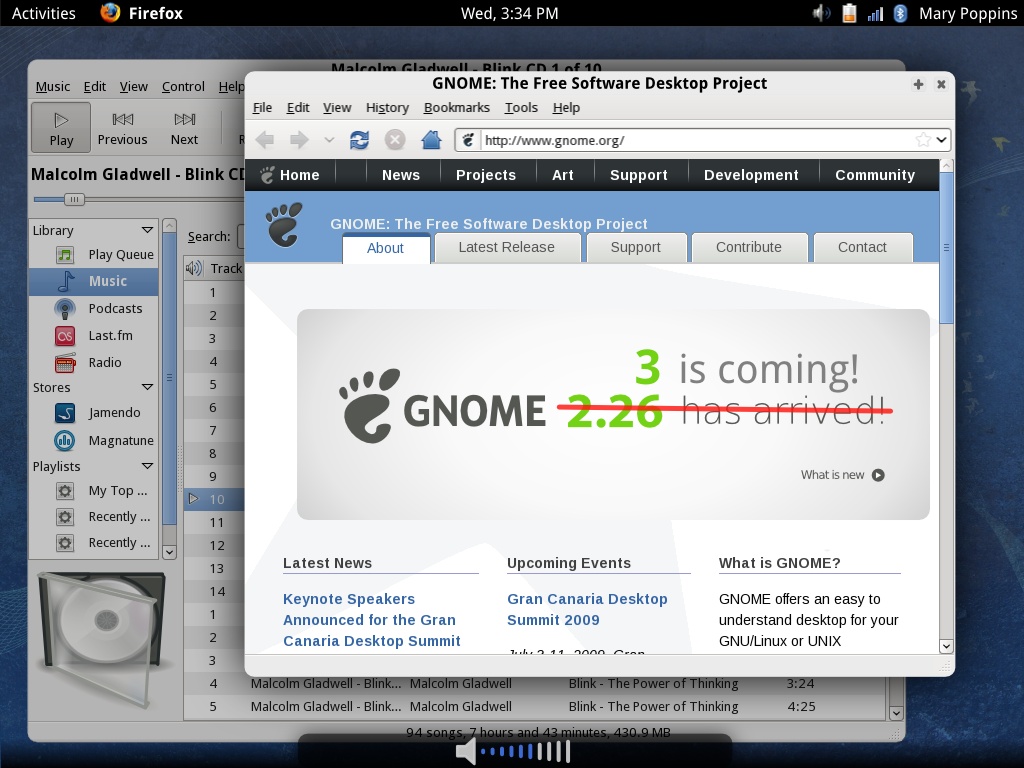
Task: Skip to Next track in music player
Action: pyautogui.click(x=184, y=127)
